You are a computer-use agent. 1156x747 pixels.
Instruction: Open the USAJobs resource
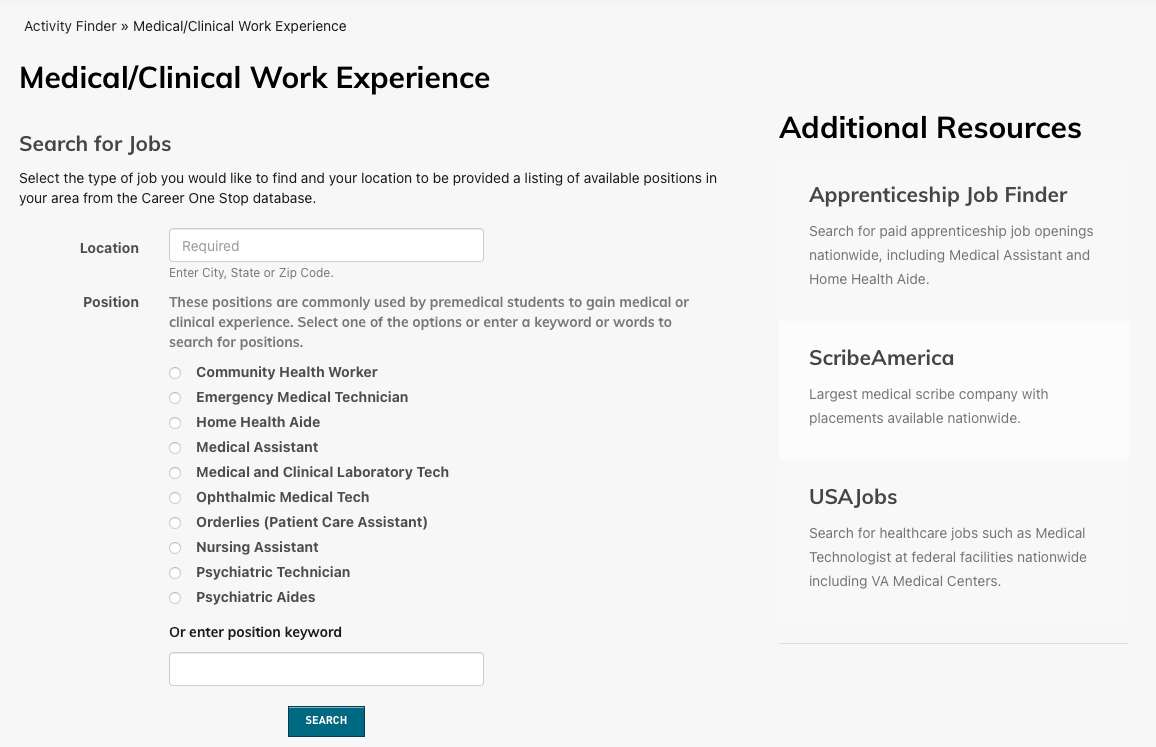(x=853, y=496)
